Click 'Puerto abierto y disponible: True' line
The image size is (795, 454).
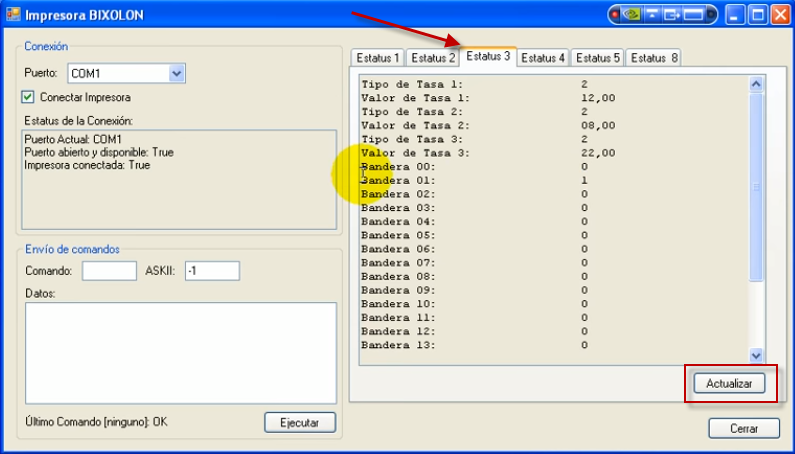tap(99, 152)
